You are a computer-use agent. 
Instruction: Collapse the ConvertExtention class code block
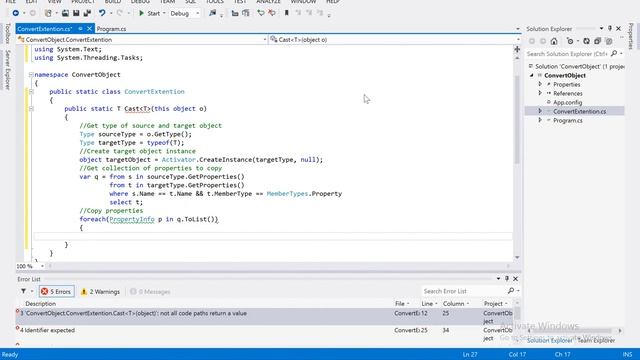tap(31, 92)
